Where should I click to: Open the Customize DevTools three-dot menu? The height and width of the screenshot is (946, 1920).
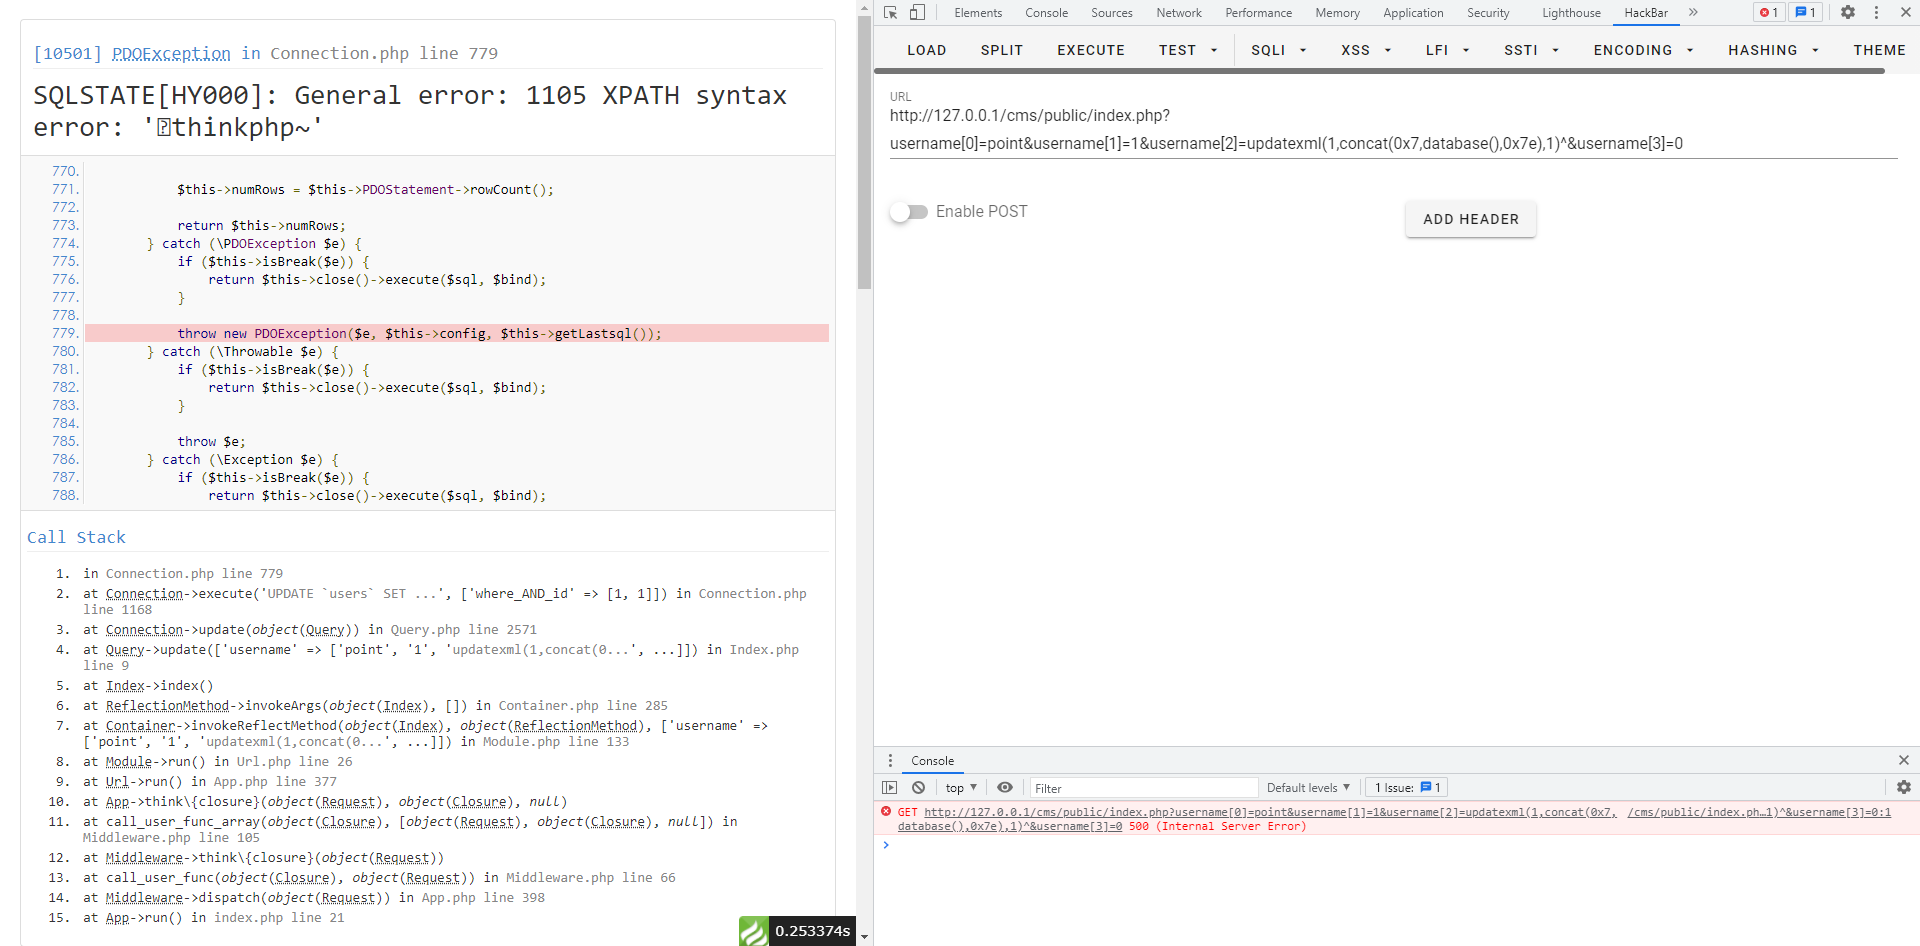click(x=1878, y=12)
